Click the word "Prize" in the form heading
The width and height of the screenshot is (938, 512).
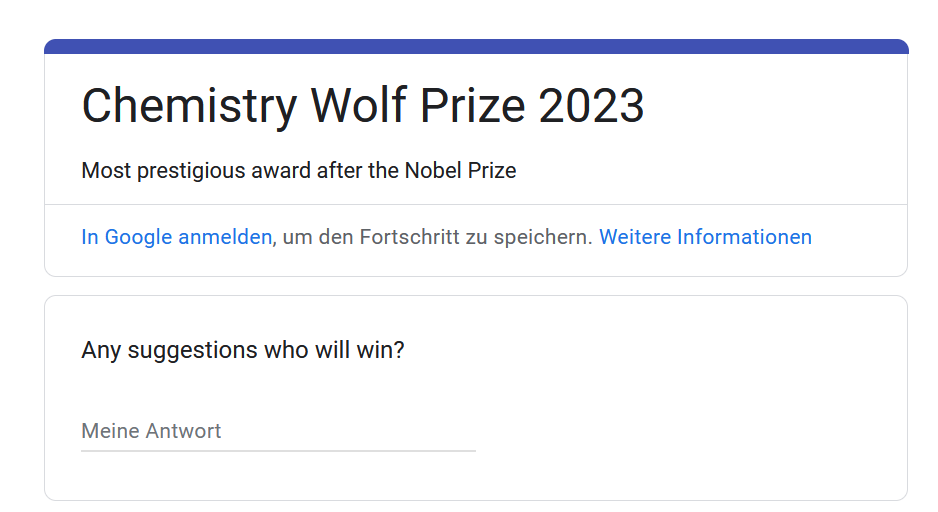(x=473, y=106)
